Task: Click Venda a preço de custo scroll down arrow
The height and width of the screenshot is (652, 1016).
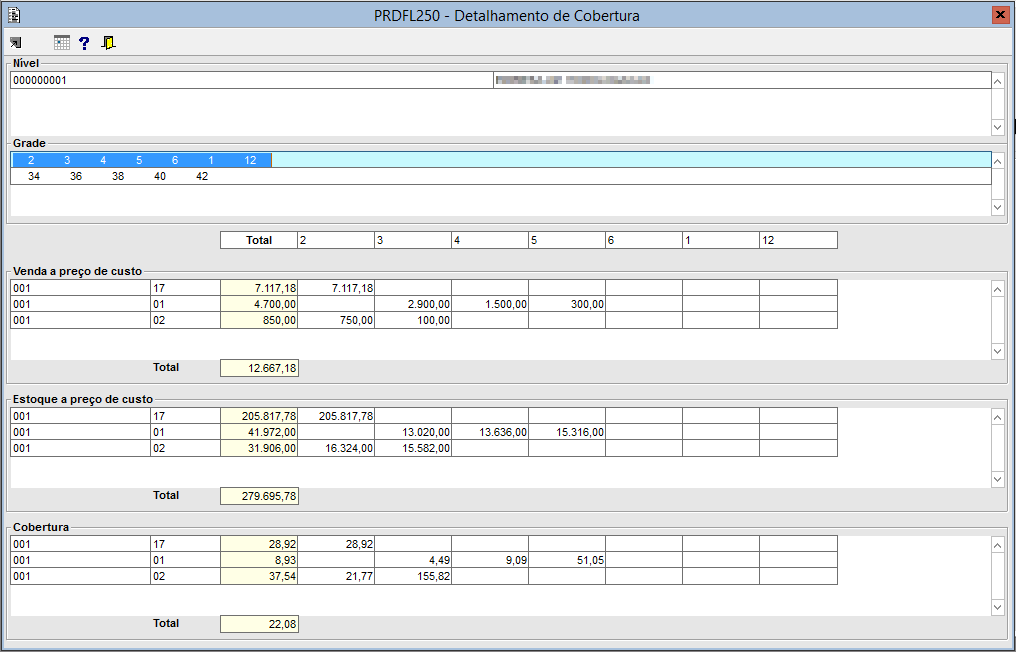Action: (x=998, y=351)
